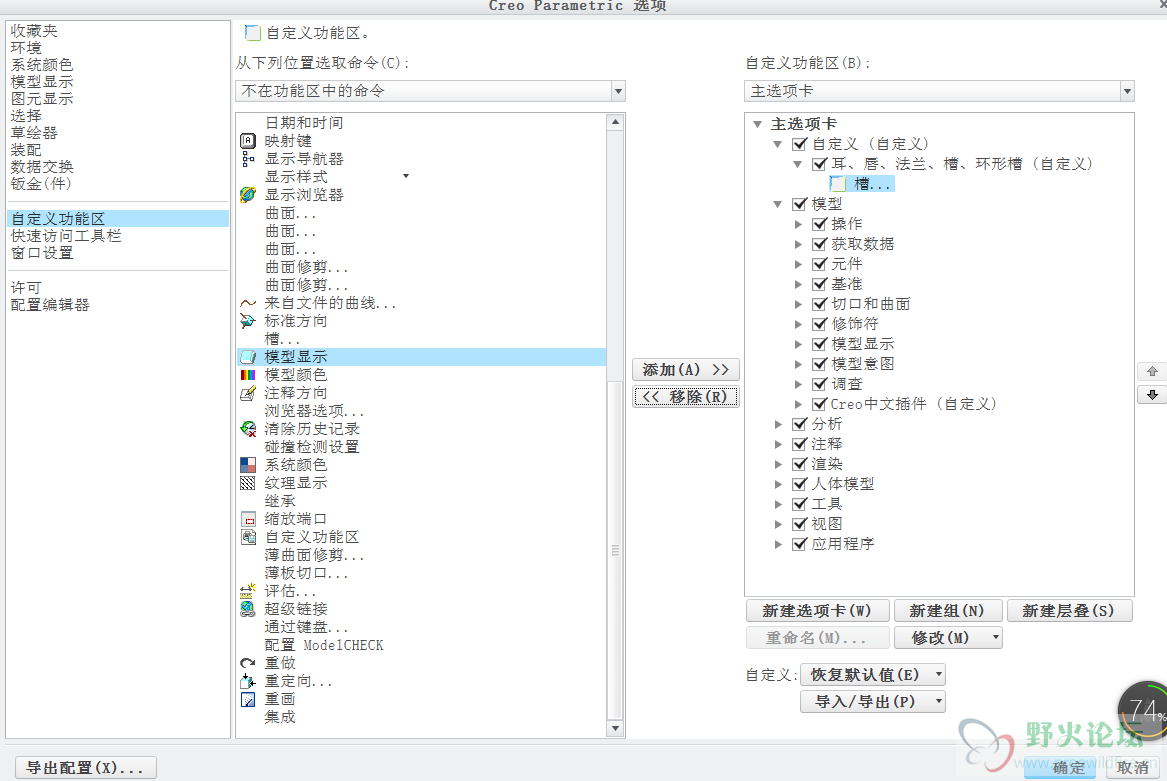Click the 确定 confirm button
The height and width of the screenshot is (781, 1167).
1060,767
